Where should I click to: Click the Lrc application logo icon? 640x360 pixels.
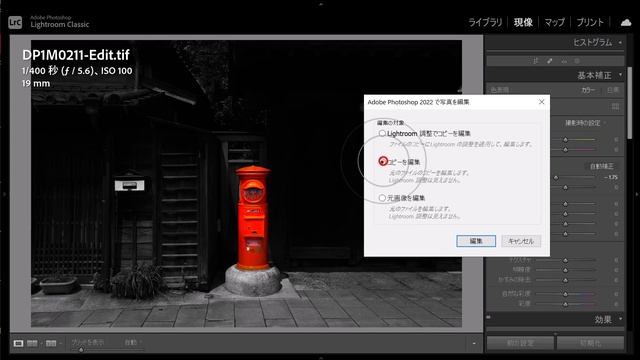(15, 22)
